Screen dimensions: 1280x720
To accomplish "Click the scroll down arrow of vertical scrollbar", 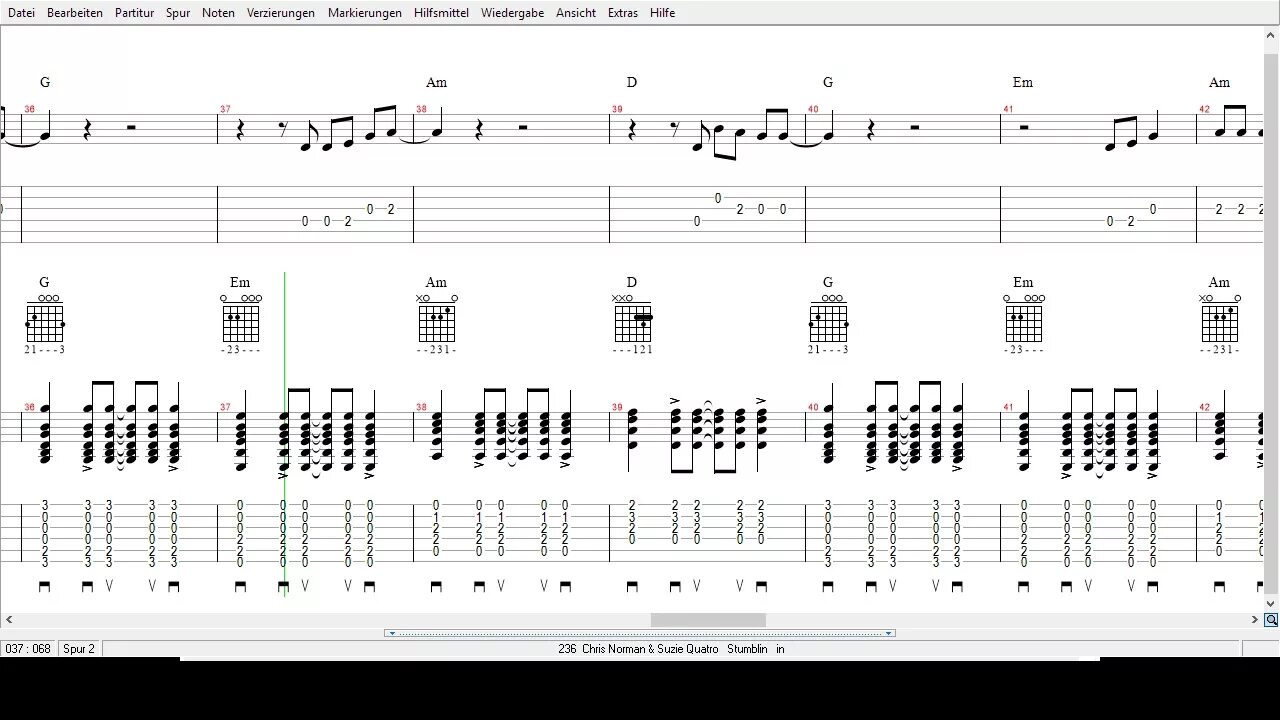I will point(1271,604).
